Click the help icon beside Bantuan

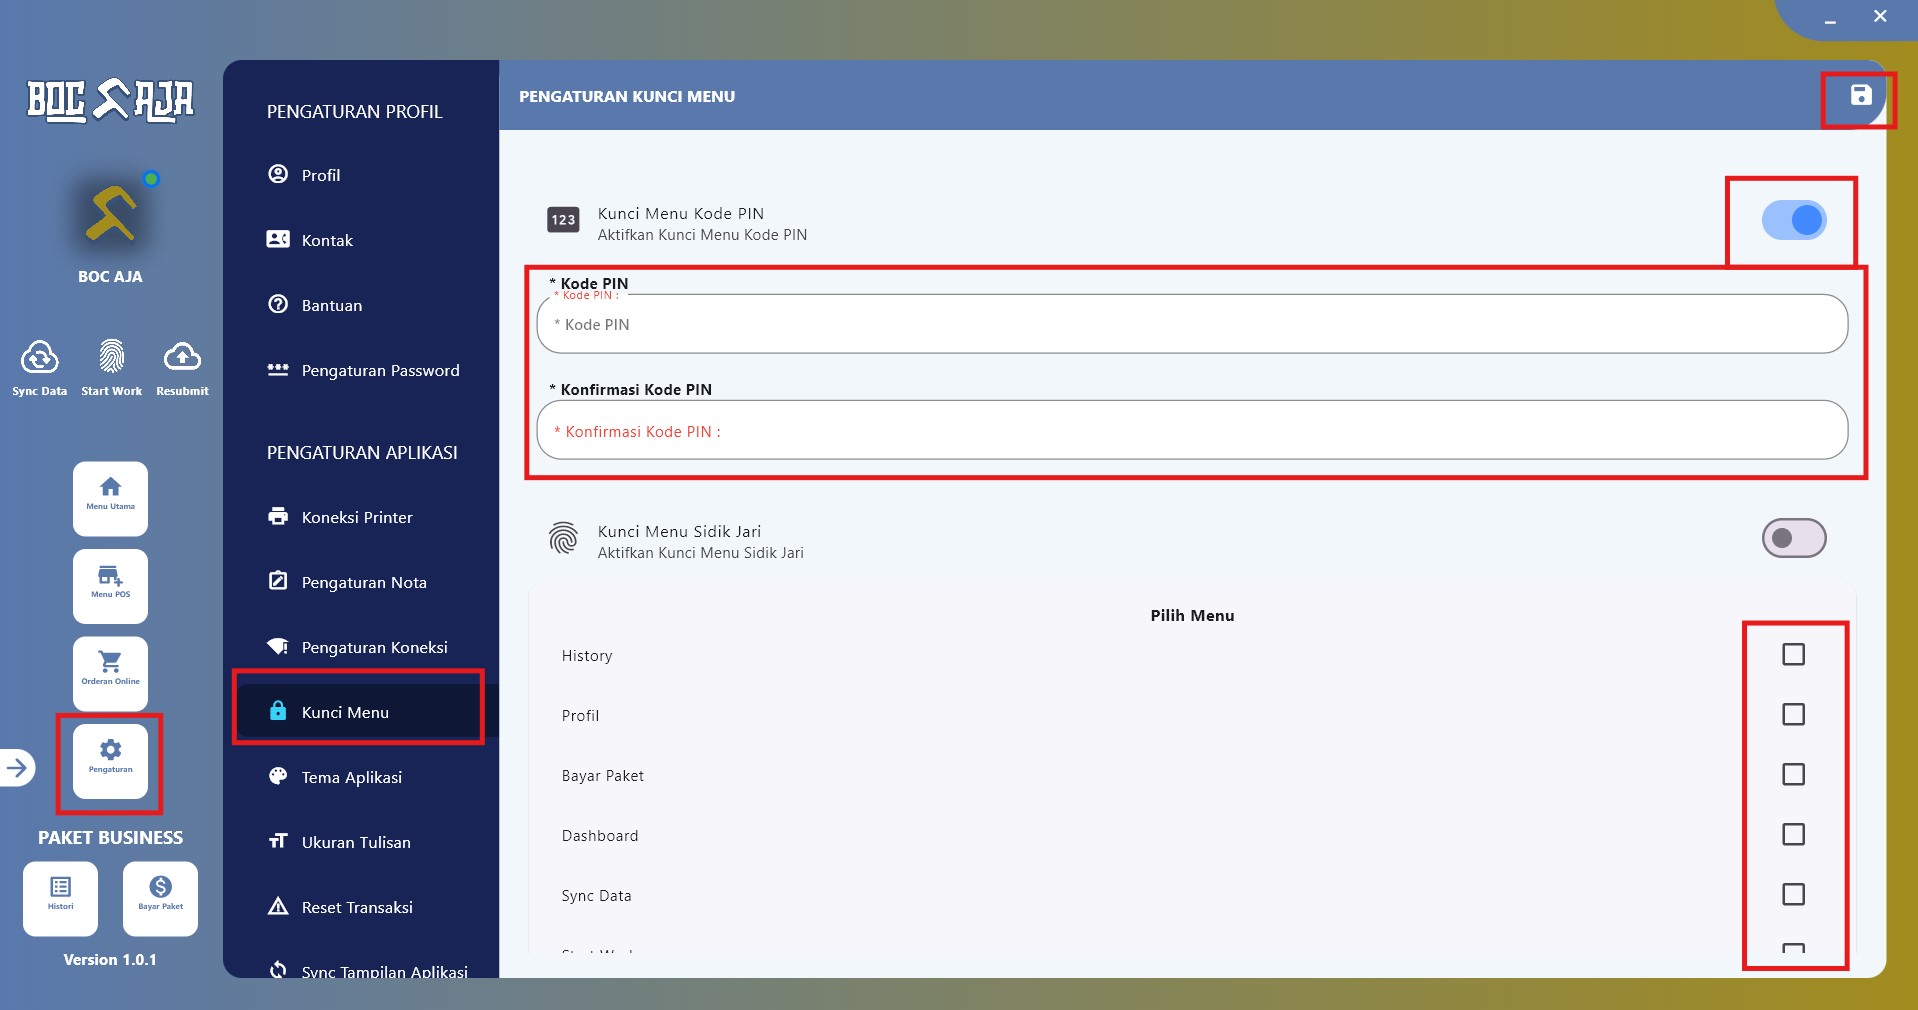278,304
